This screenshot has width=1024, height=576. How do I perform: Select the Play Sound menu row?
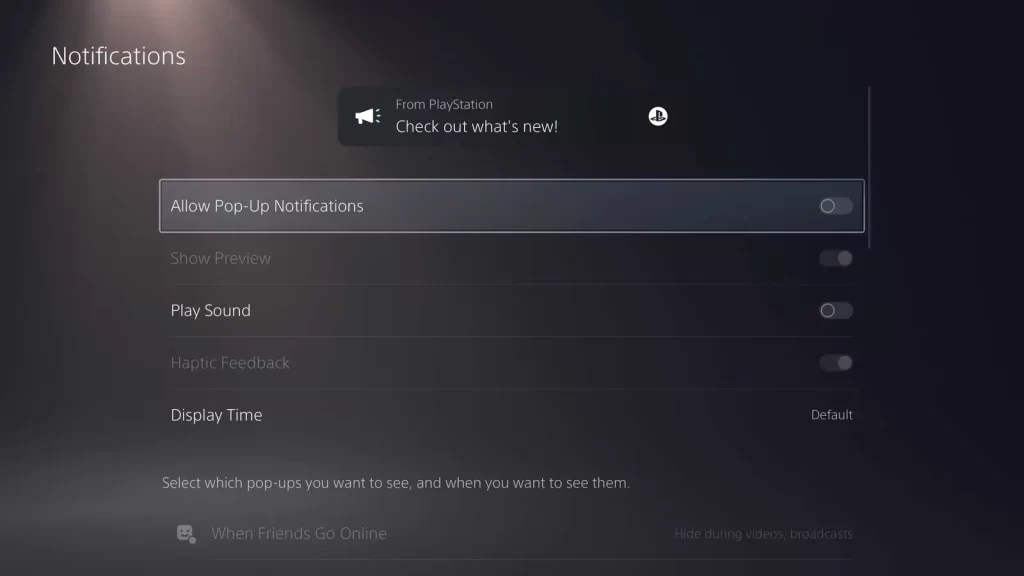[511, 311]
